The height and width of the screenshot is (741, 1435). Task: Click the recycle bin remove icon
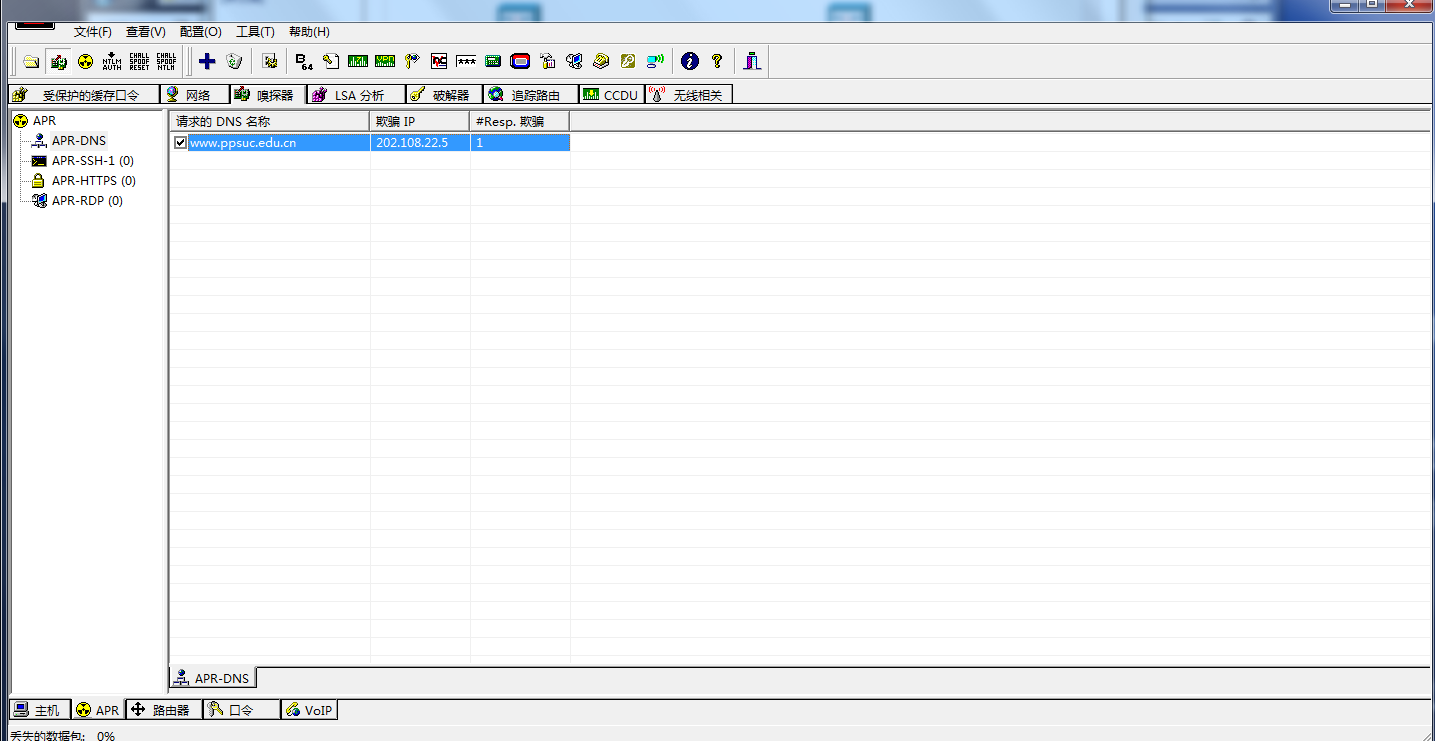(234, 62)
